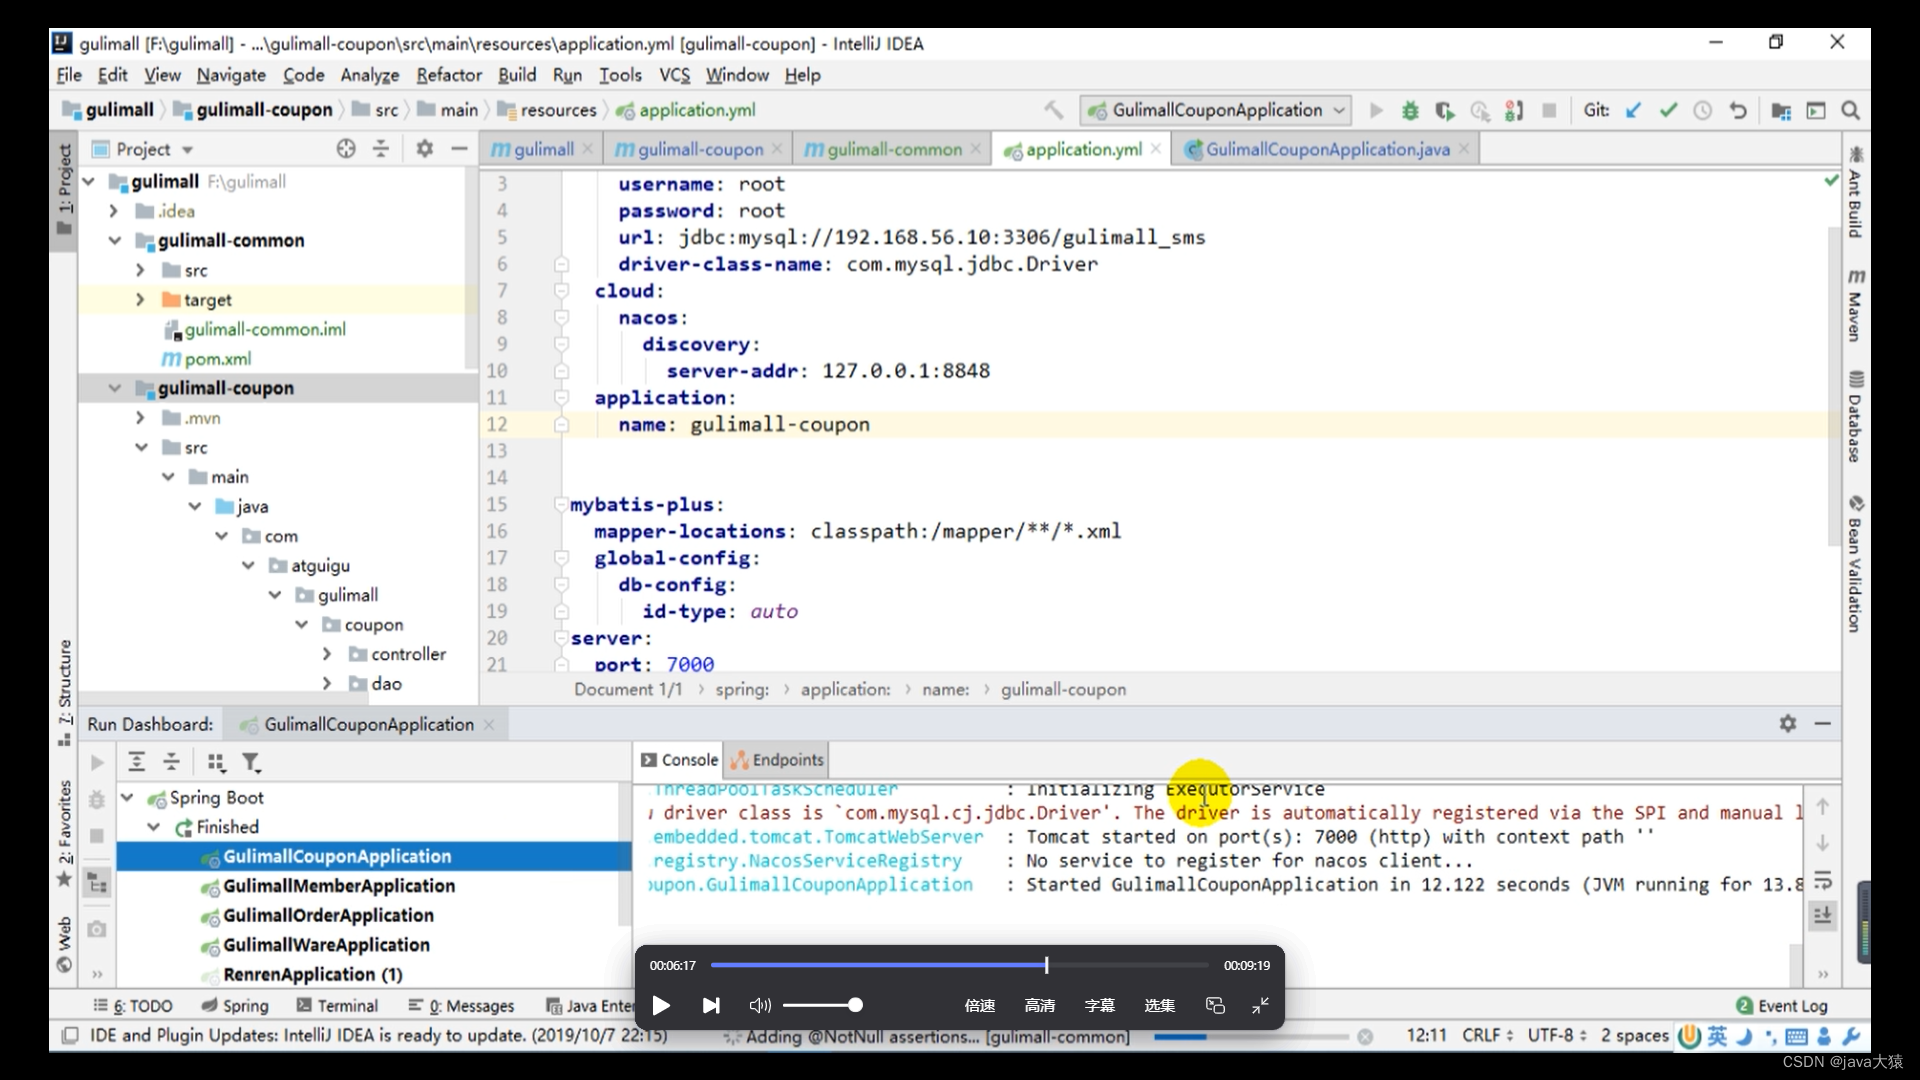The image size is (1920, 1080).
Task: Close the application.yml editor tab
Action: click(1156, 148)
